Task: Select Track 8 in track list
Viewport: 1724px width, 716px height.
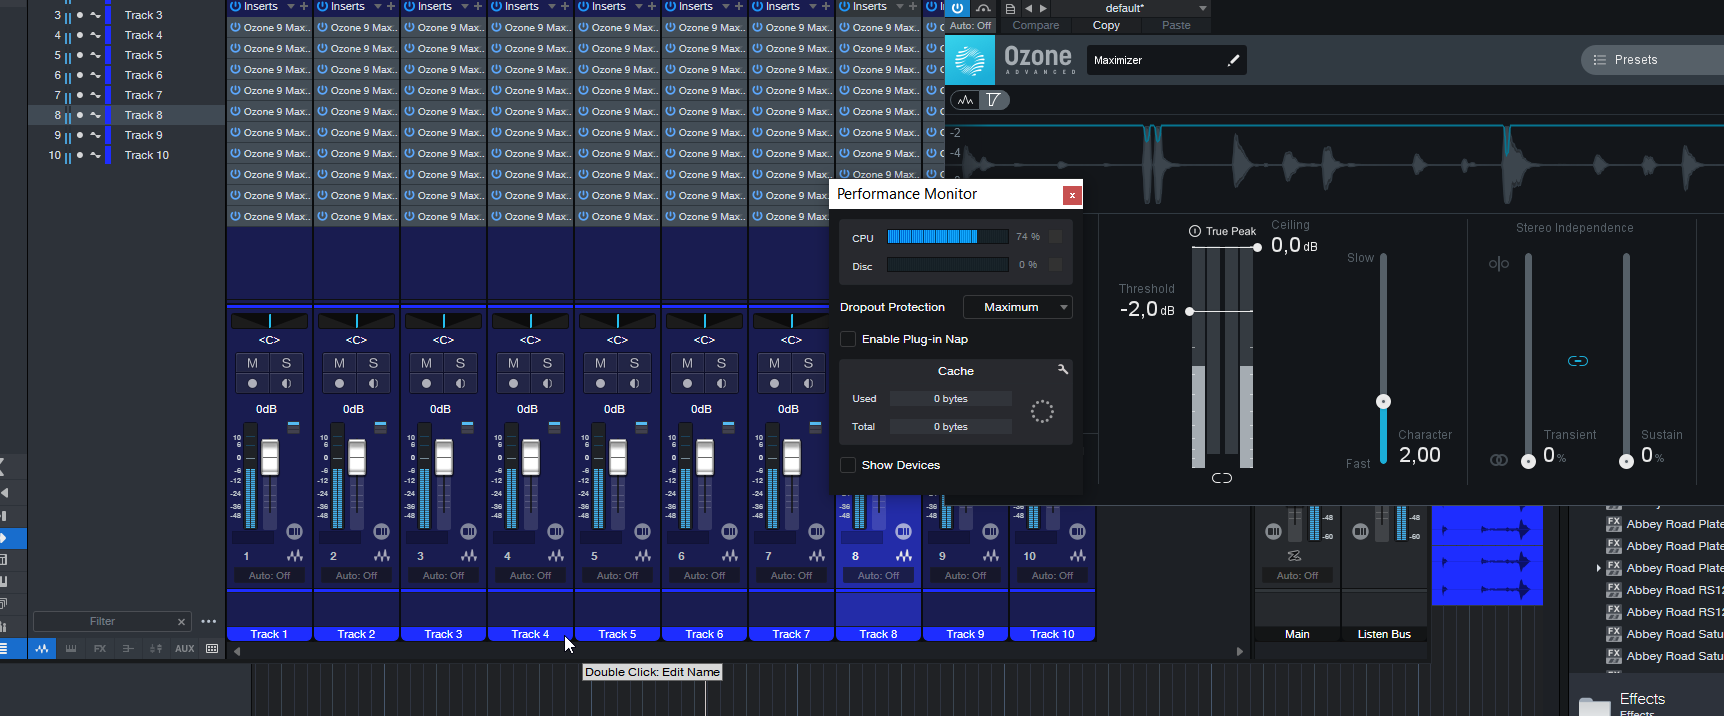Action: click(126, 115)
